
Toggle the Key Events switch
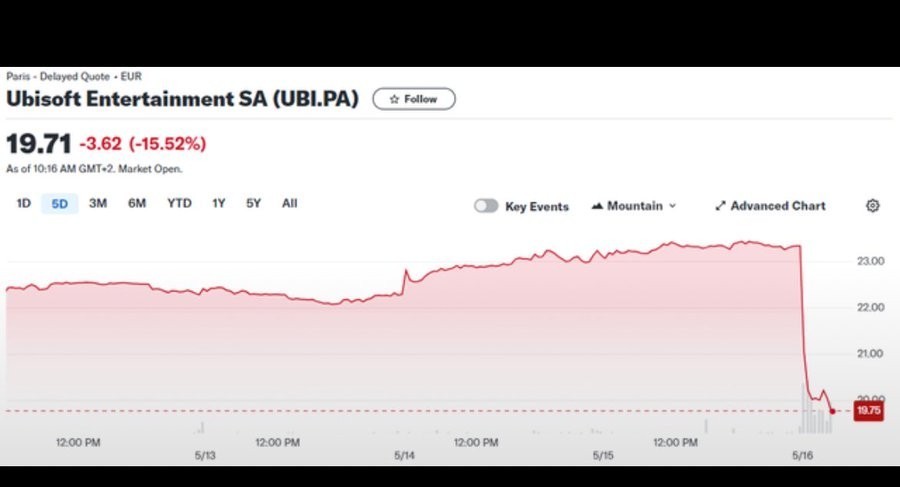pos(486,206)
